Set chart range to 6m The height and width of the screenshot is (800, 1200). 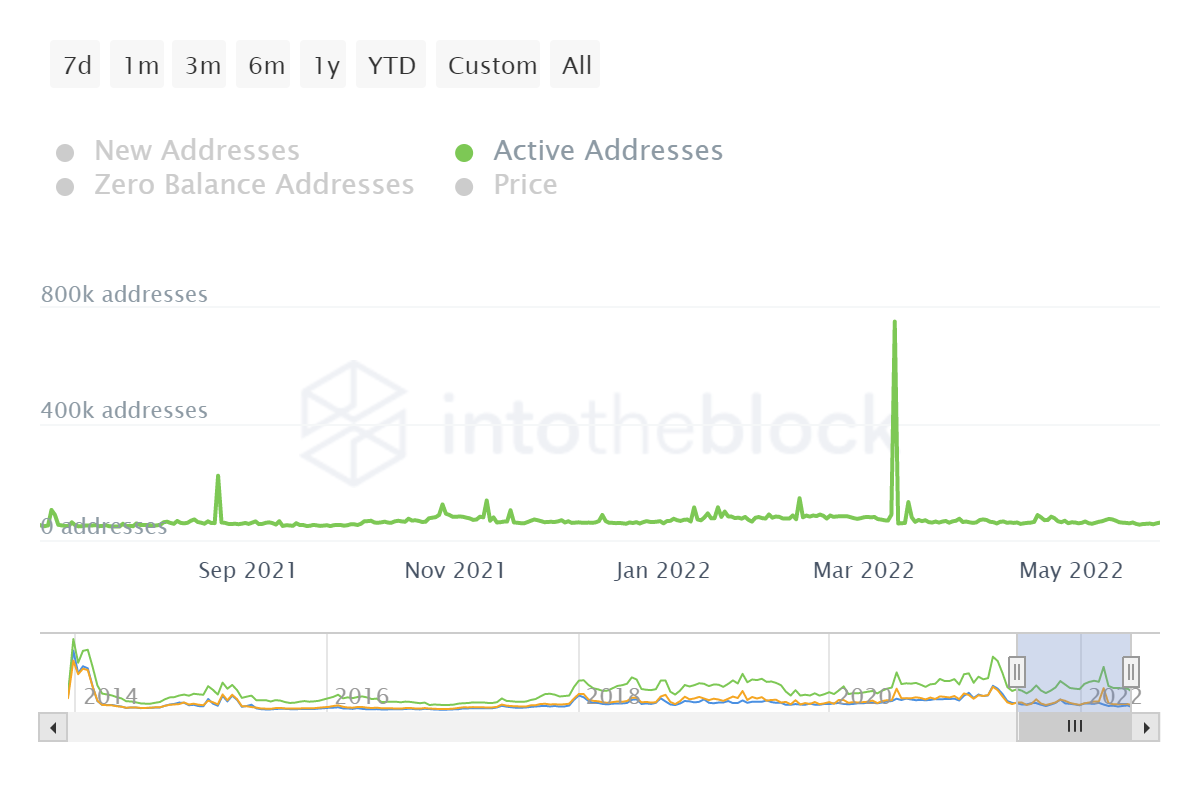(264, 66)
